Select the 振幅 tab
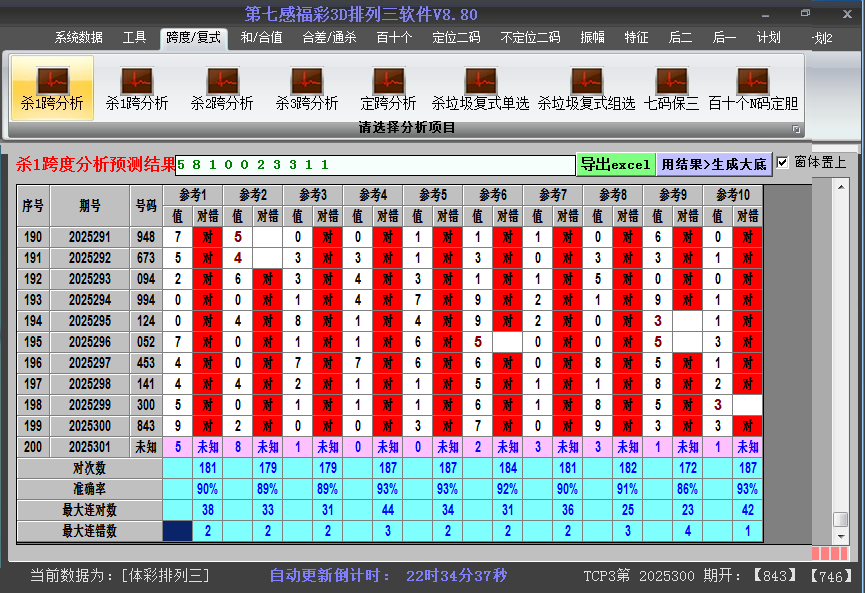 [593, 38]
